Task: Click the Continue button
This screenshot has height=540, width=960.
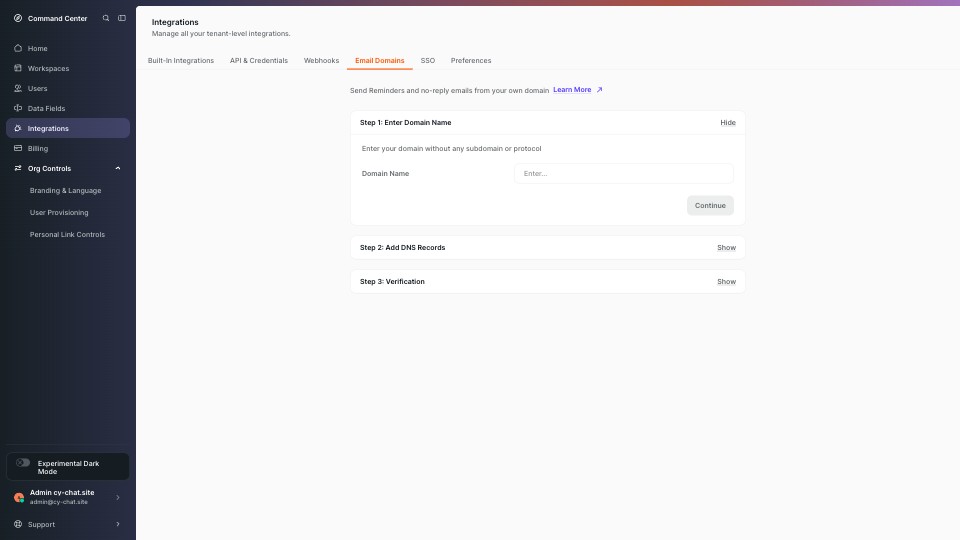Action: click(x=710, y=206)
